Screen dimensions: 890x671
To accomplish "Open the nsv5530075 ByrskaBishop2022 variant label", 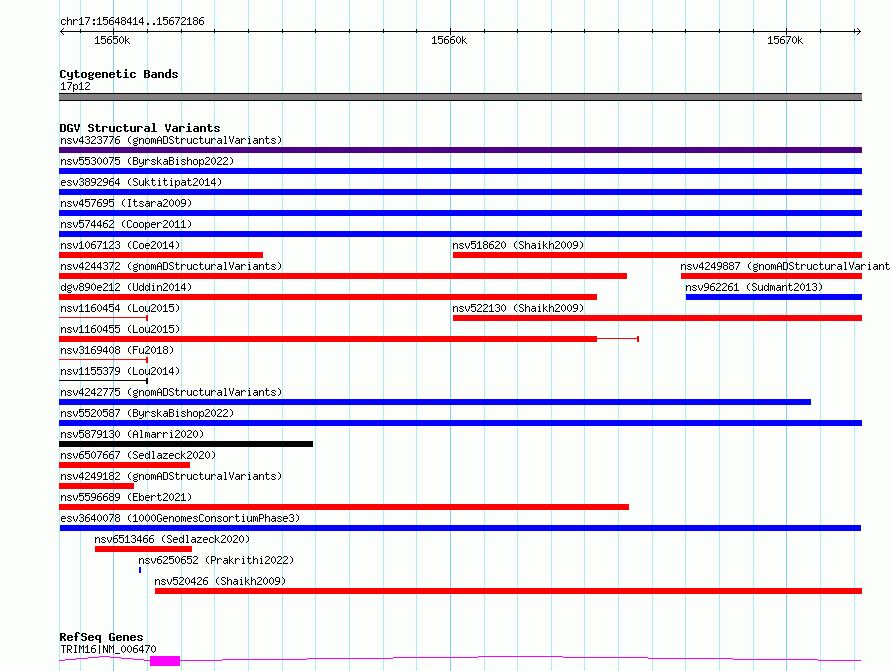I will coord(147,161).
